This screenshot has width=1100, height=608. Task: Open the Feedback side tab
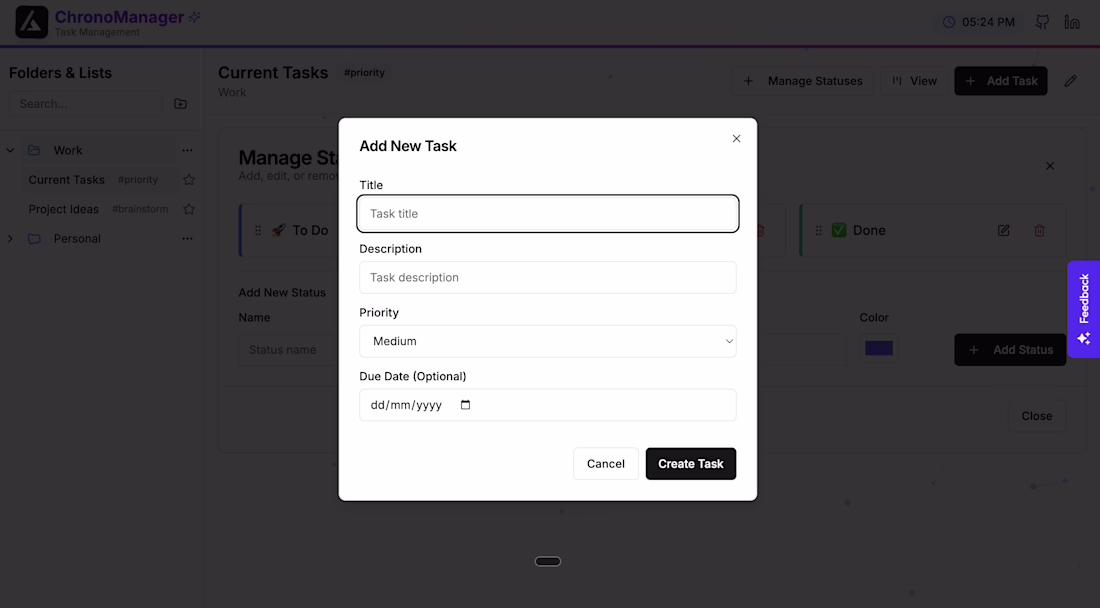(1084, 309)
